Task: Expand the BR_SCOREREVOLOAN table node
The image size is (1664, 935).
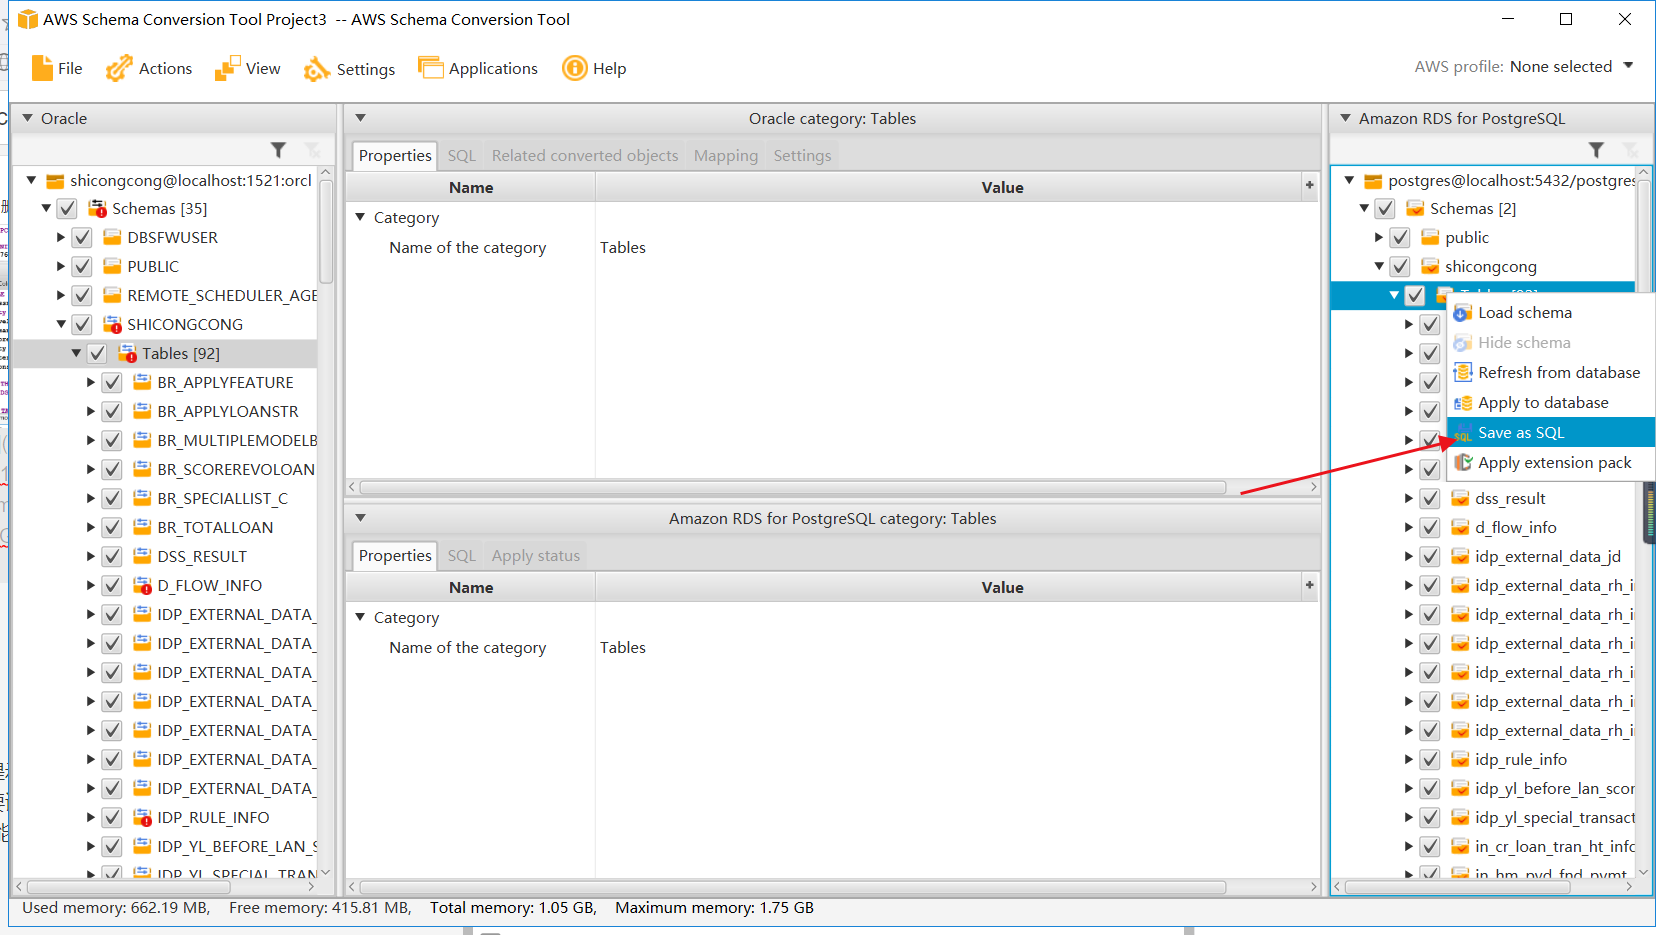Action: 91,470
